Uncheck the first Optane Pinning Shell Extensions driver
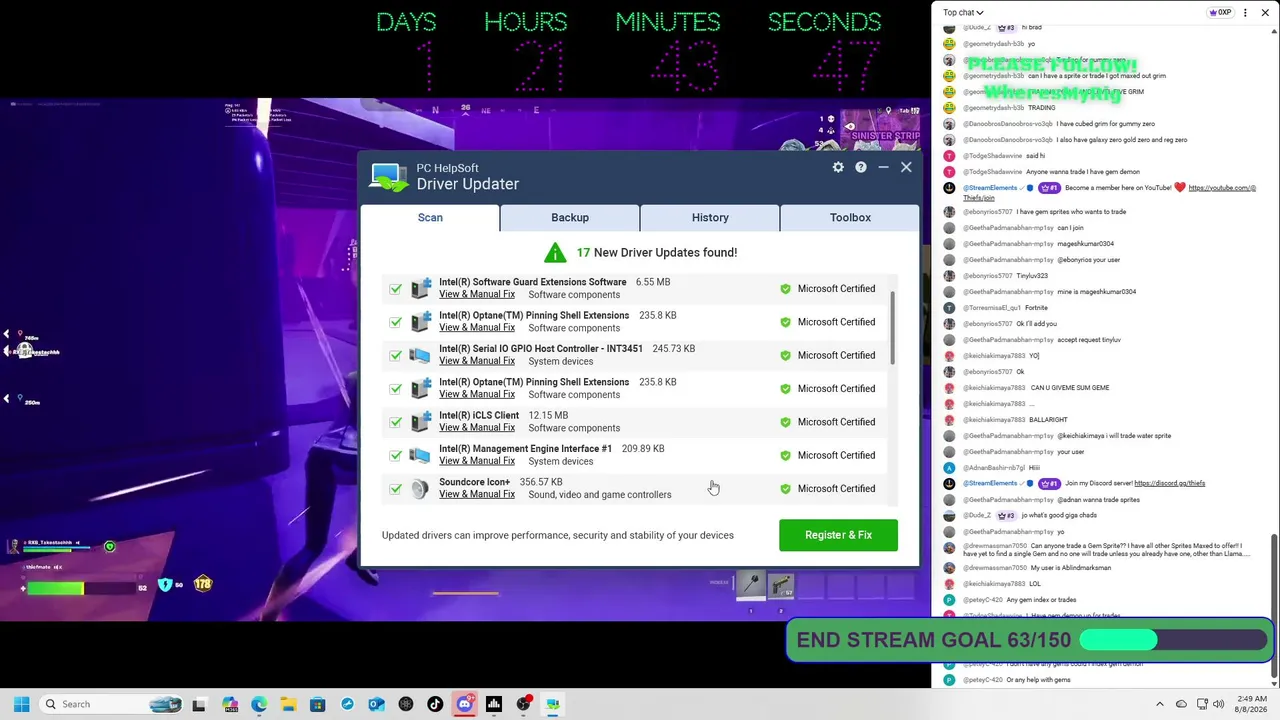 tap(396, 322)
